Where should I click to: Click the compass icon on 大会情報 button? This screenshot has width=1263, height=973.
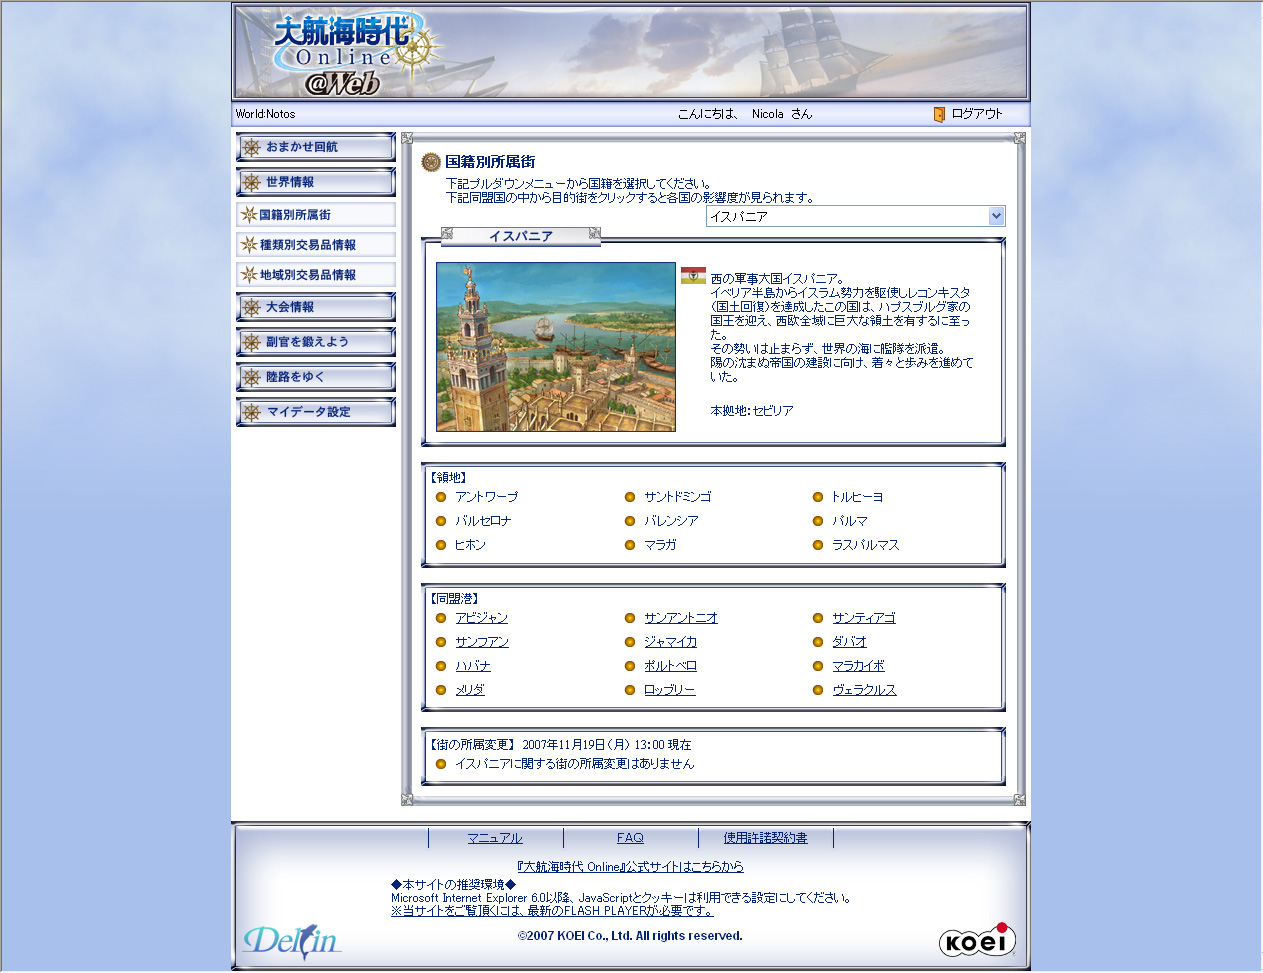[251, 308]
